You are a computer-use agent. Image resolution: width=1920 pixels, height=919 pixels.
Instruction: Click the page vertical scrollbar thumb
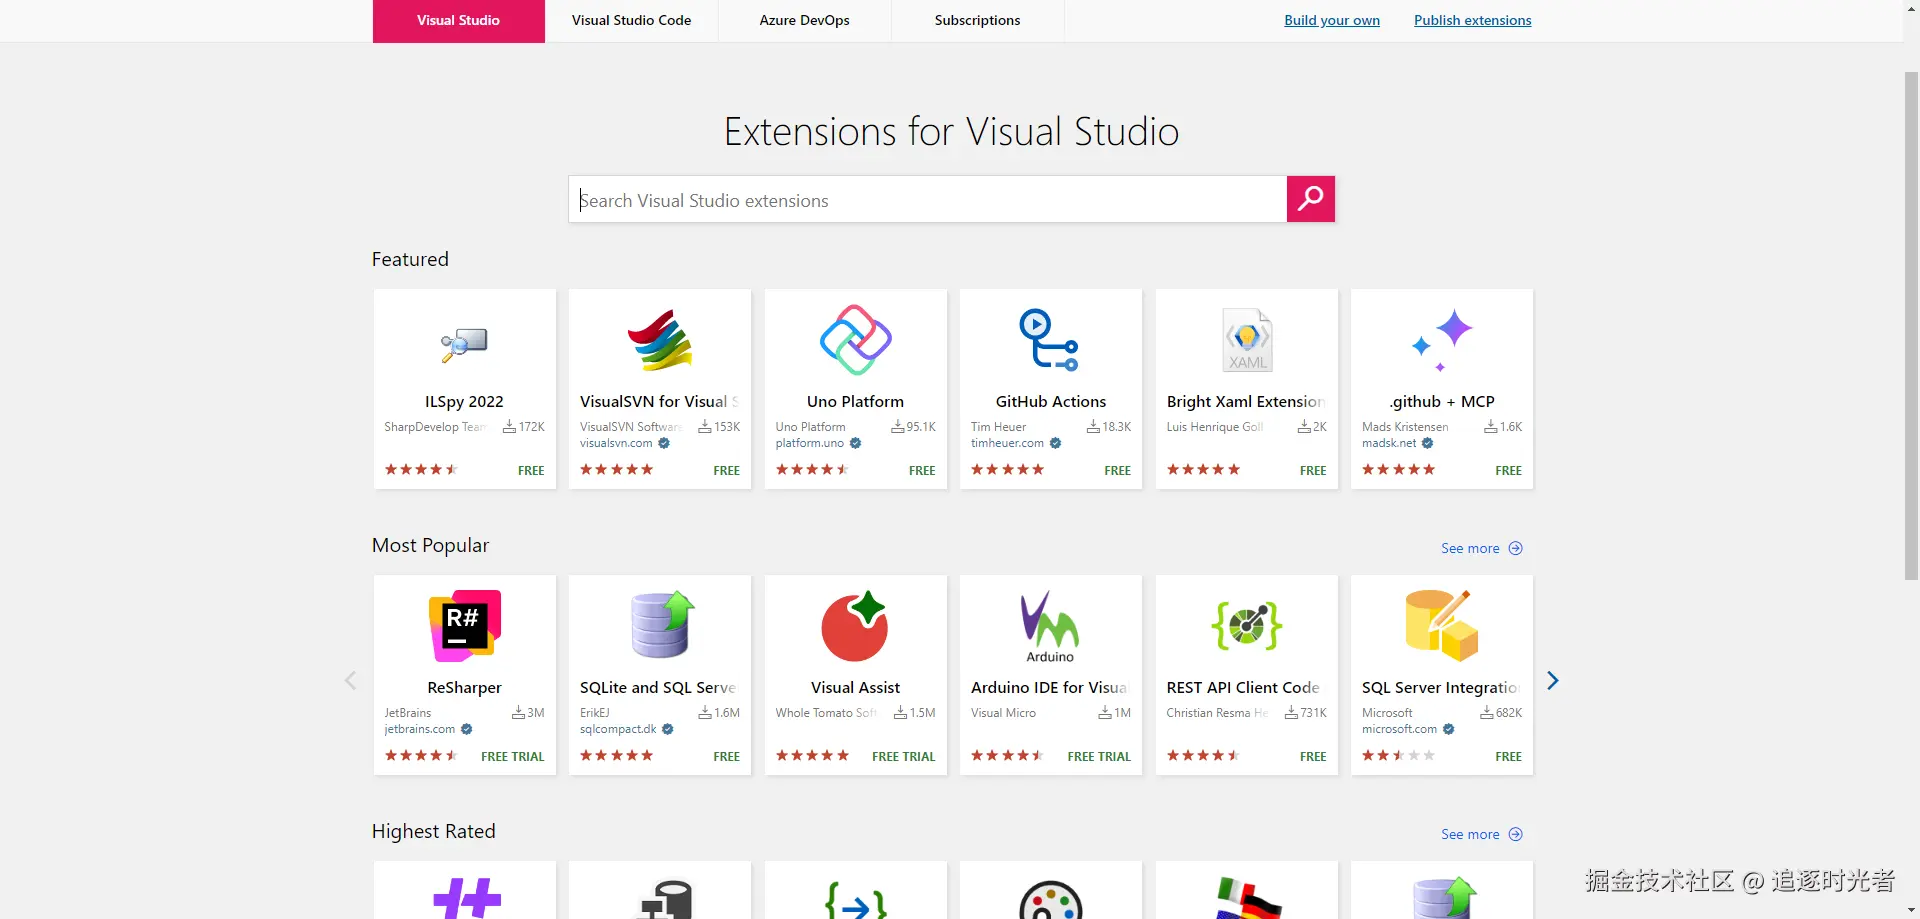click(x=1911, y=325)
